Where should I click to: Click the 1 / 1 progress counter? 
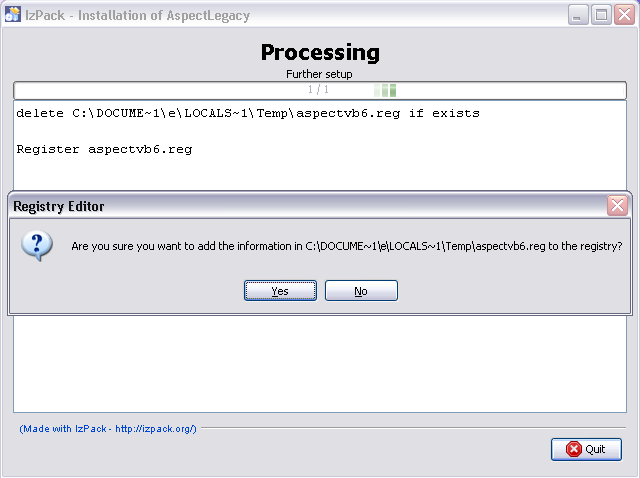click(x=318, y=89)
